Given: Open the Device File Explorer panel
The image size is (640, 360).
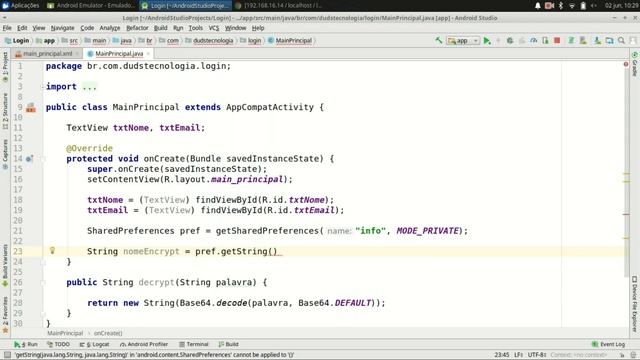Looking at the screenshot, I should (635, 304).
